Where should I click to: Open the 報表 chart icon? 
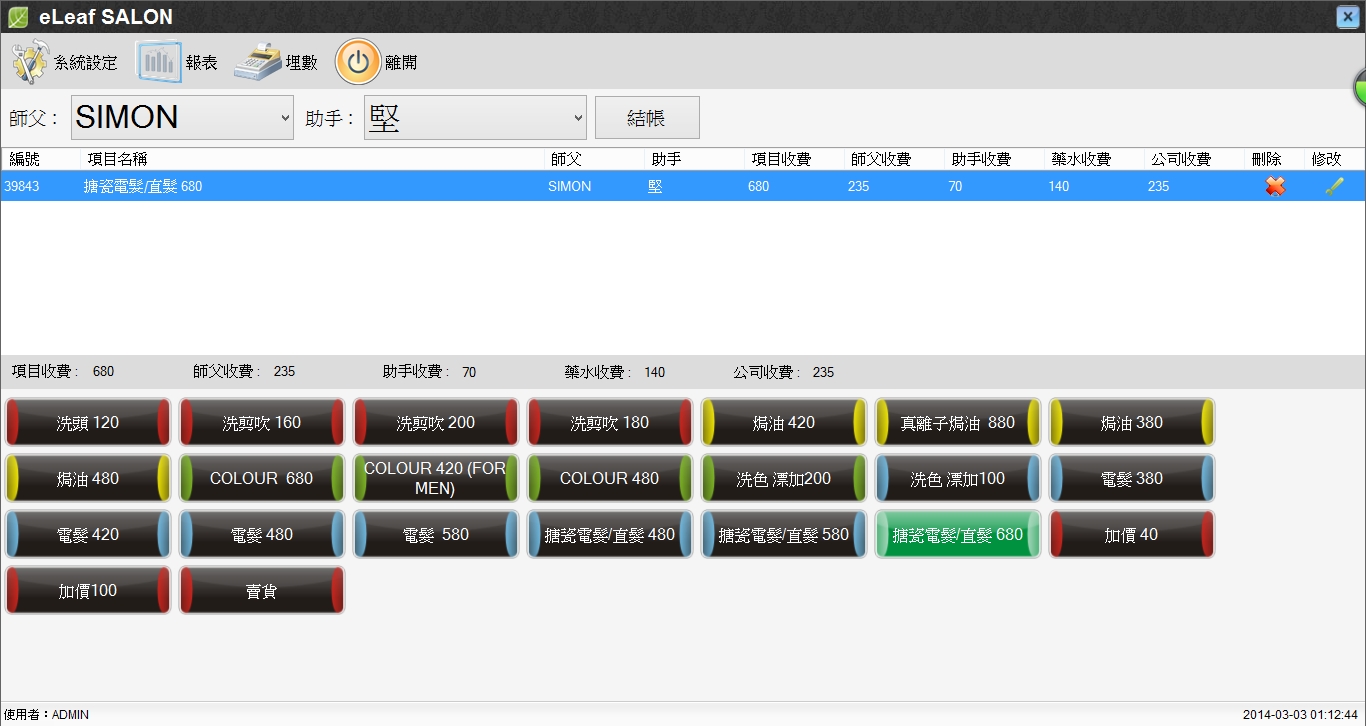click(158, 63)
